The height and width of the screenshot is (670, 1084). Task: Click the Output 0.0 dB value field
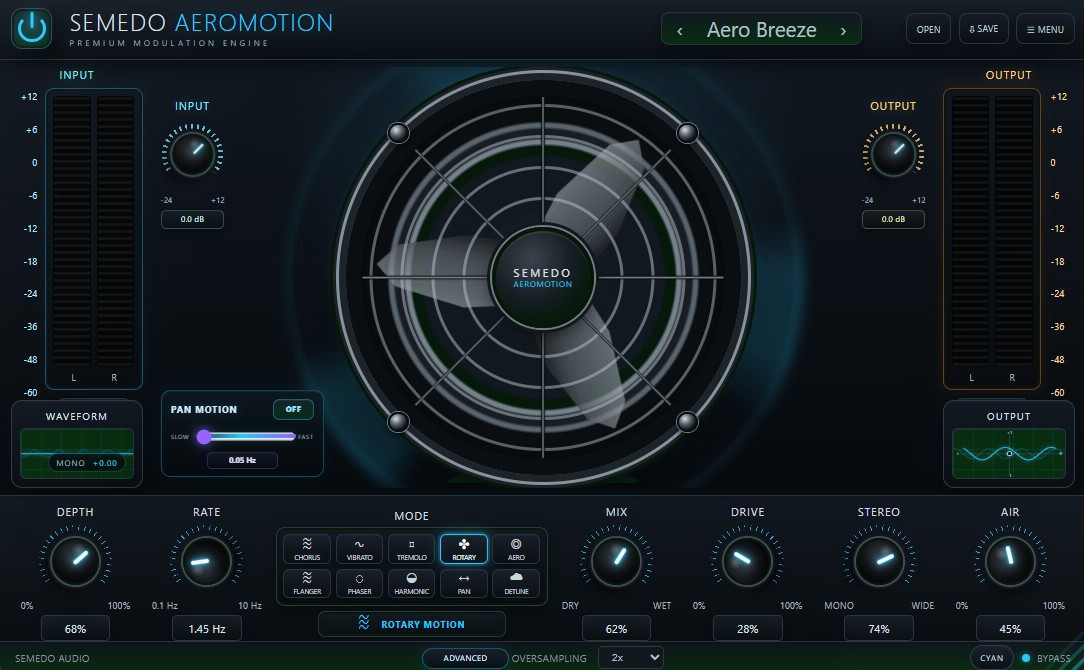893,219
